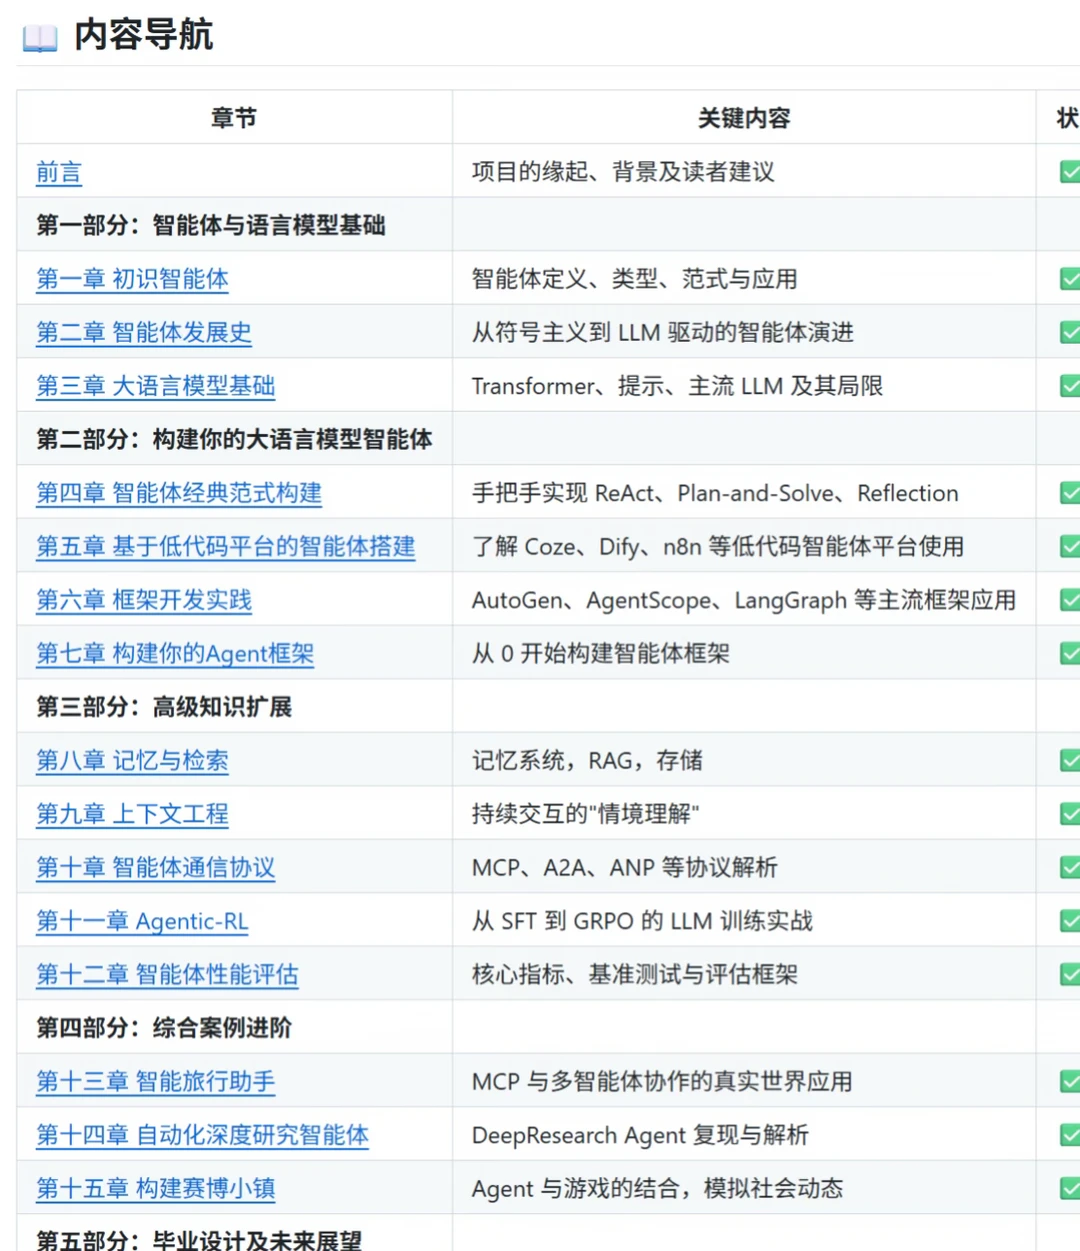The height and width of the screenshot is (1251, 1080).
Task: Click green check icon in 第一章 row
Action: [x=1070, y=279]
